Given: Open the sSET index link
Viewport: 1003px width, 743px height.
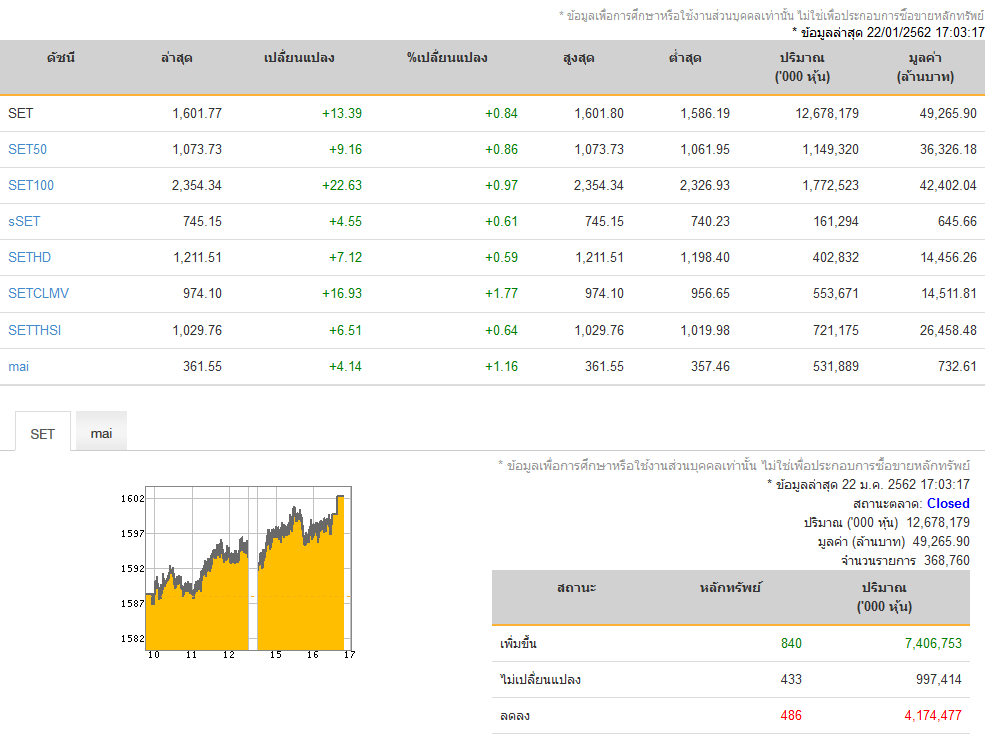Looking at the screenshot, I should [x=24, y=221].
